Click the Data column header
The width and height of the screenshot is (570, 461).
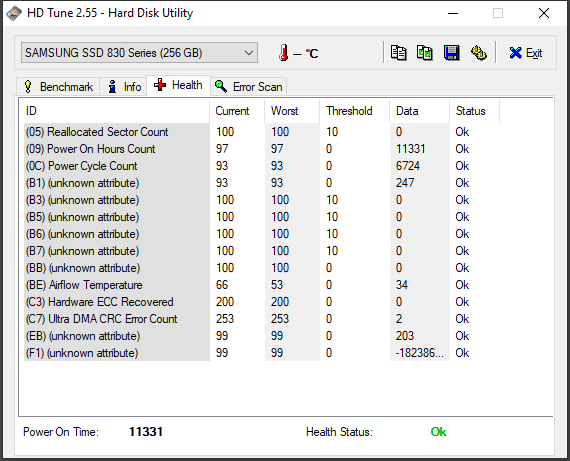point(420,111)
